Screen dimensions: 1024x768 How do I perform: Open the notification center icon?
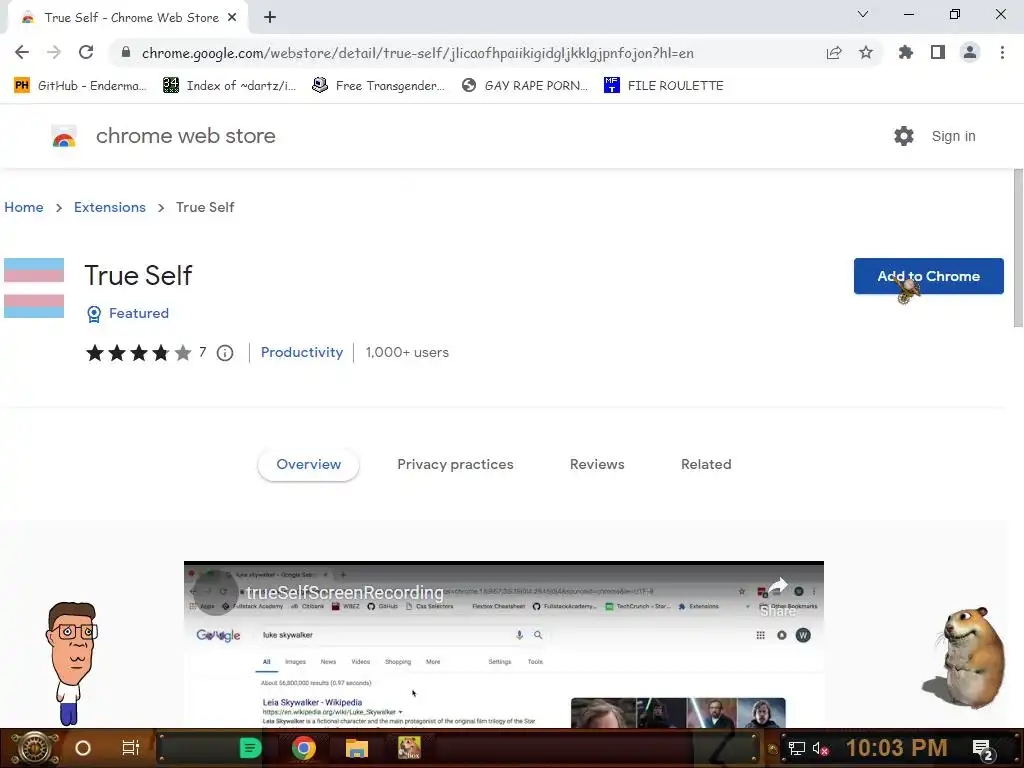pyautogui.click(x=983, y=750)
